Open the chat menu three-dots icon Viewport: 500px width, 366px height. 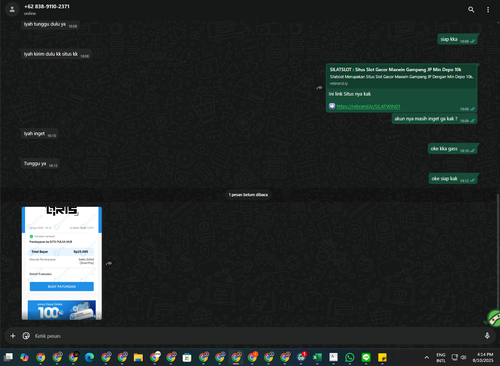[488, 10]
